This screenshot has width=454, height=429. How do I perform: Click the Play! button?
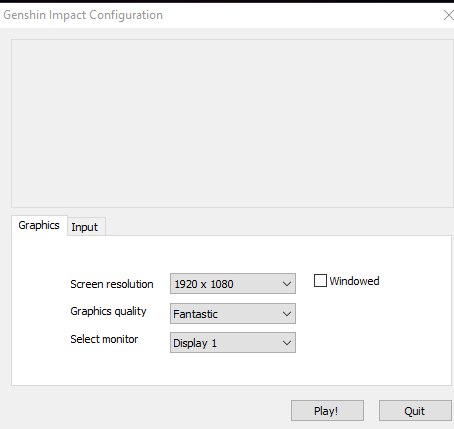(327, 411)
